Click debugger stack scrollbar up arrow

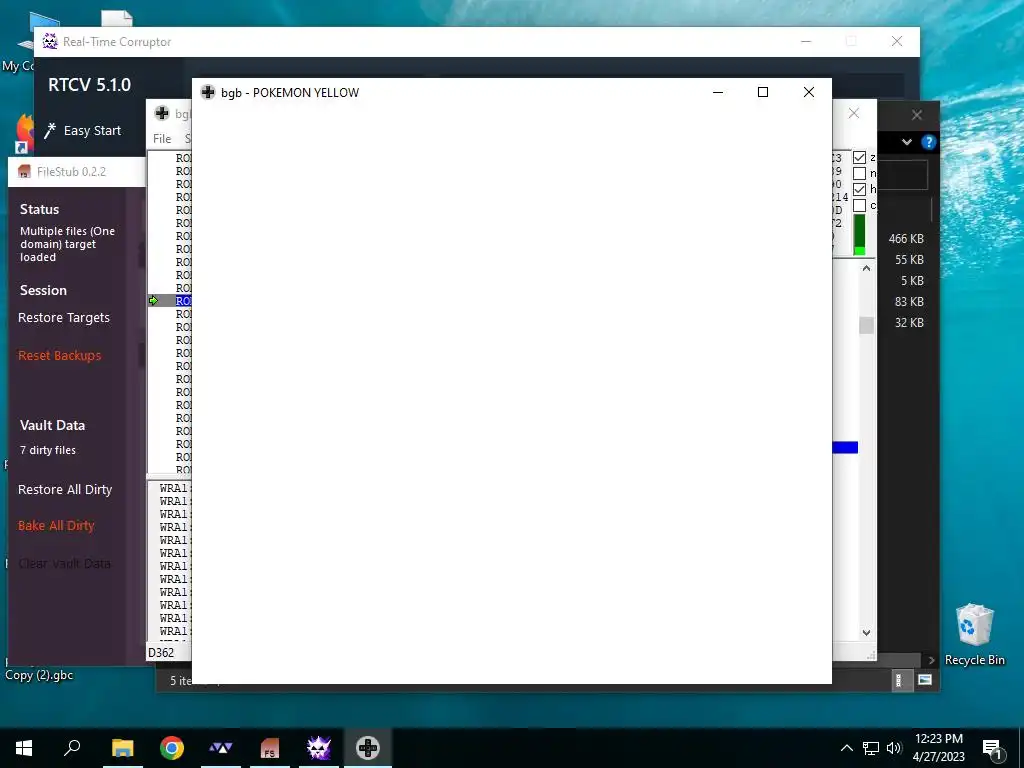[x=866, y=268]
